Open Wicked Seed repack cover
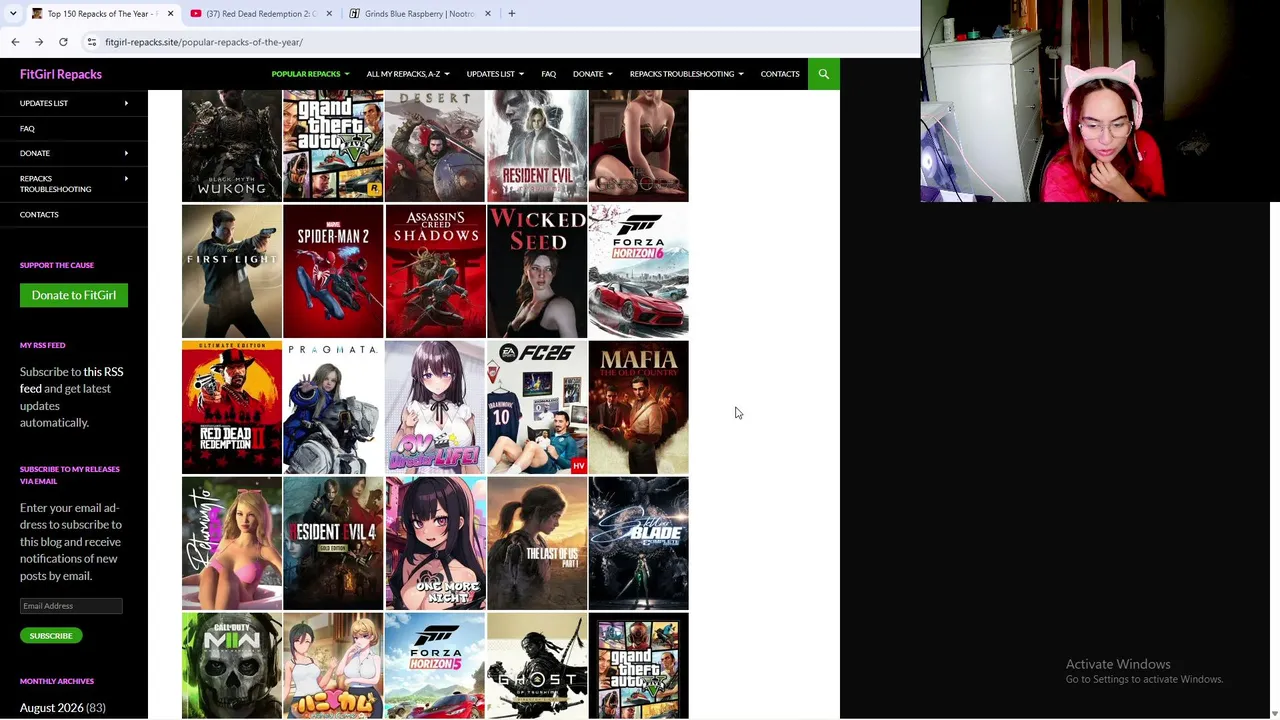 (x=537, y=272)
